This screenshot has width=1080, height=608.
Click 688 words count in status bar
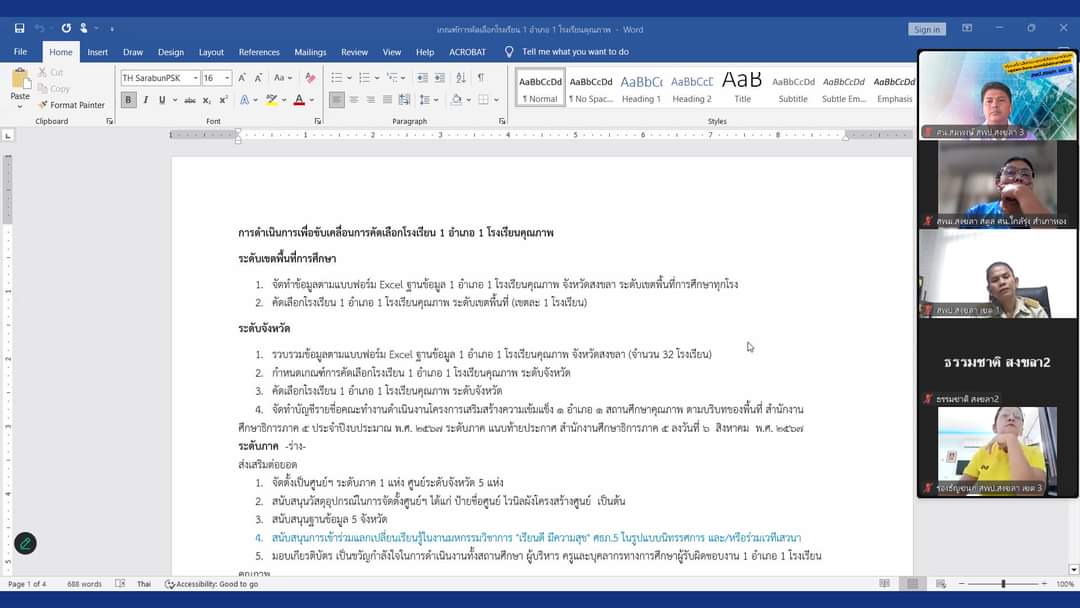(x=84, y=584)
